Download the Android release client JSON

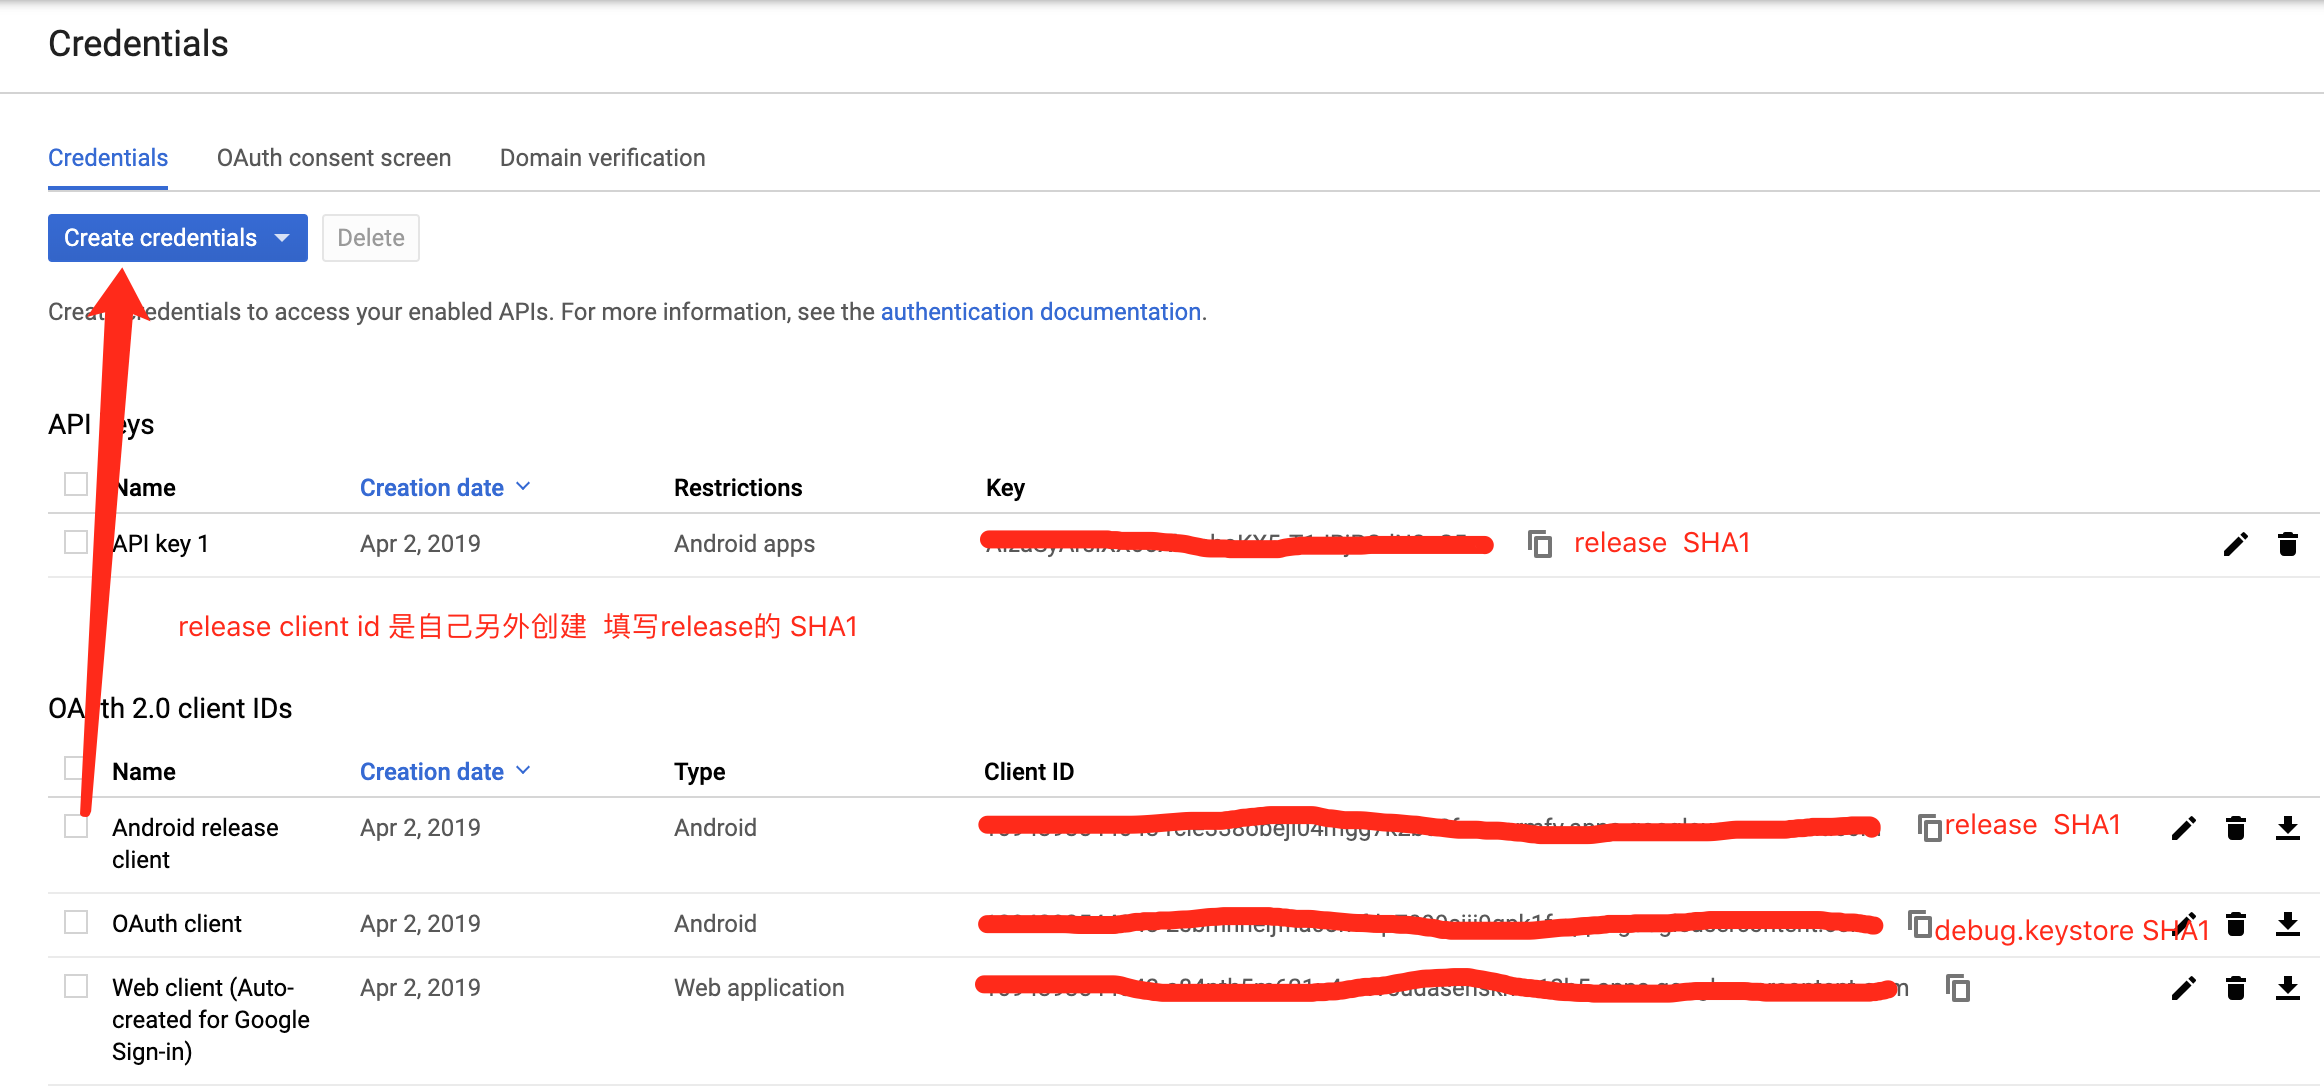[x=2289, y=827]
